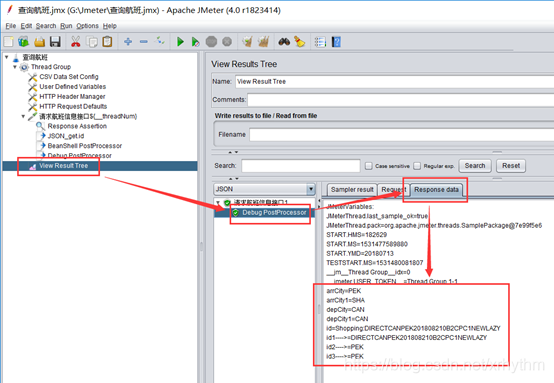Select the Response Assertion node
554x383 pixels.
point(77,126)
